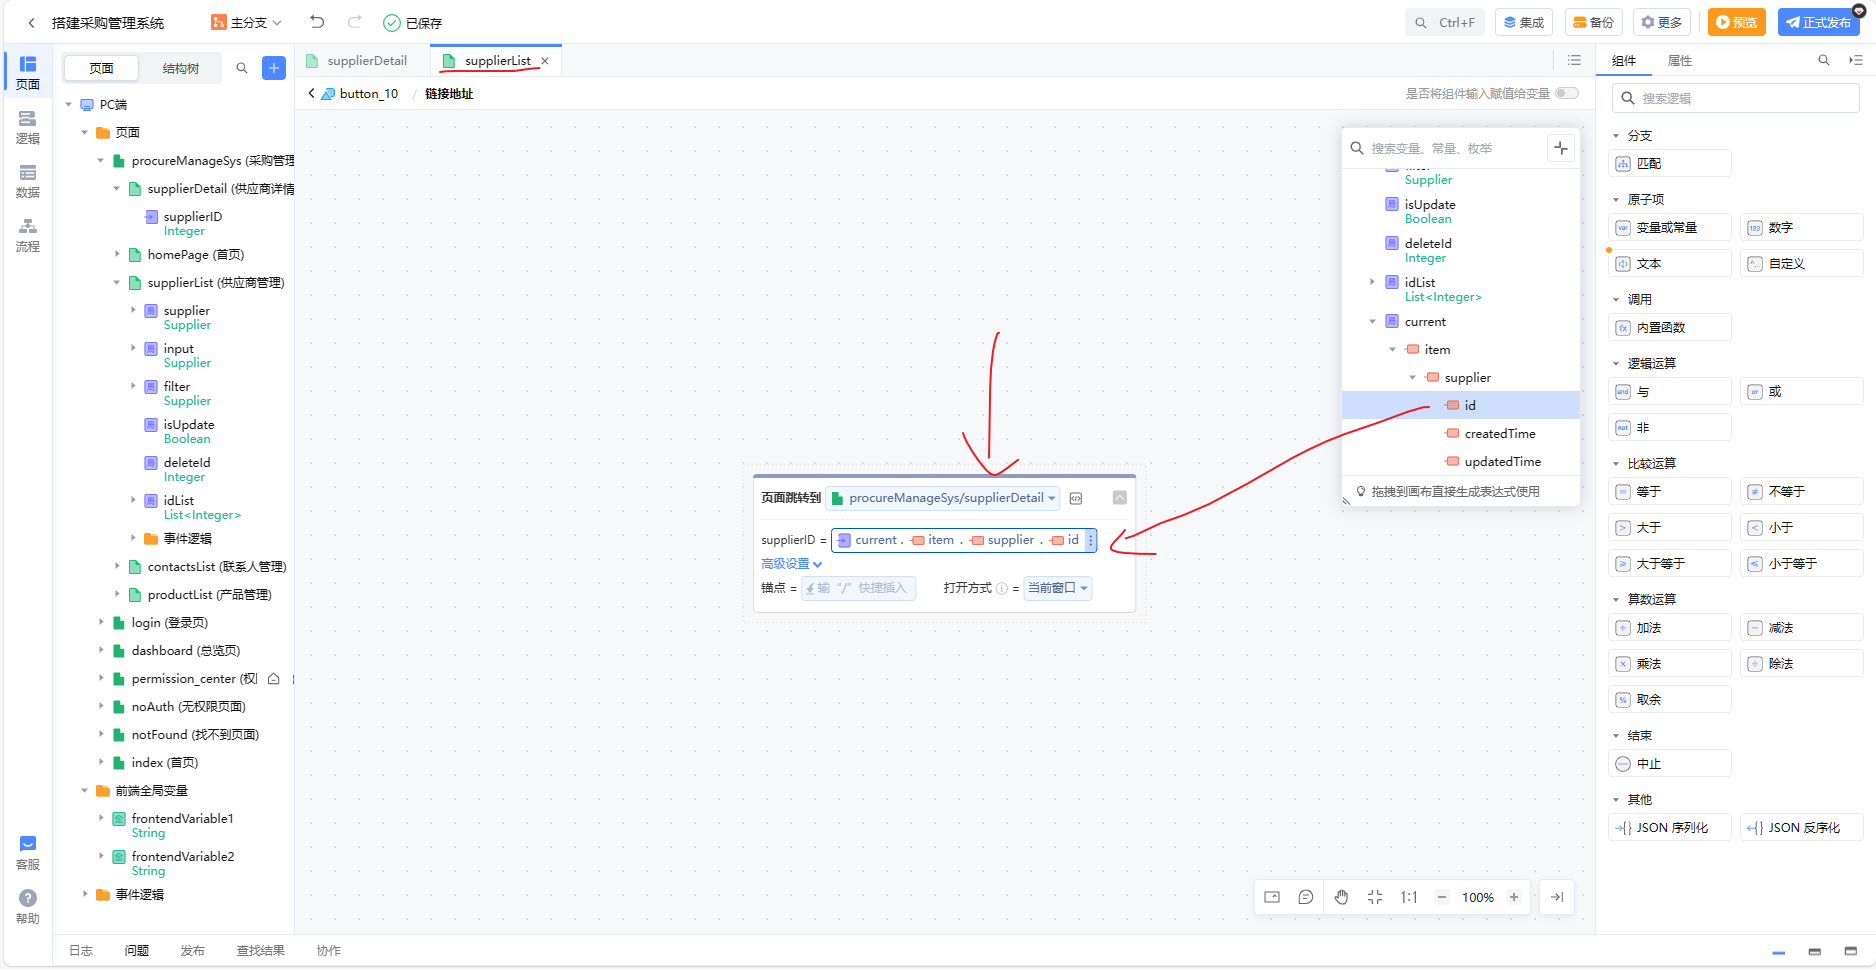Screen dimensions: 1876x970
Task: Zoom in with the plus button
Action: [x=1514, y=897]
